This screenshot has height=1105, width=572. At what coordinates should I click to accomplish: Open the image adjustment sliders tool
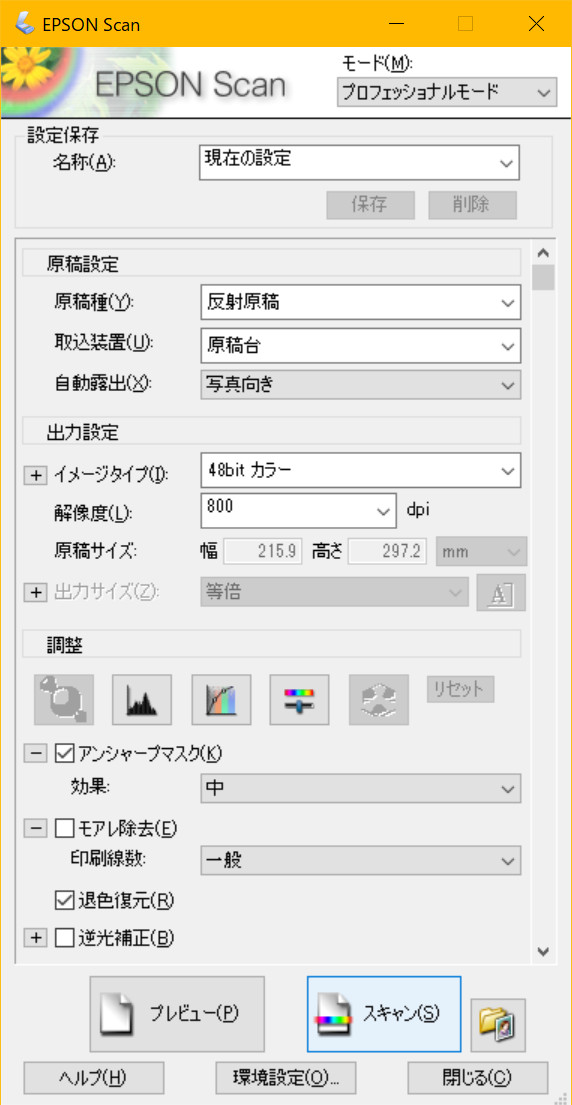299,700
